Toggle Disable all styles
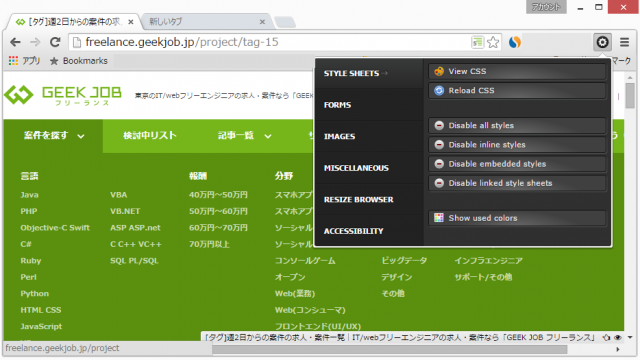640x360 pixels. coord(517,125)
